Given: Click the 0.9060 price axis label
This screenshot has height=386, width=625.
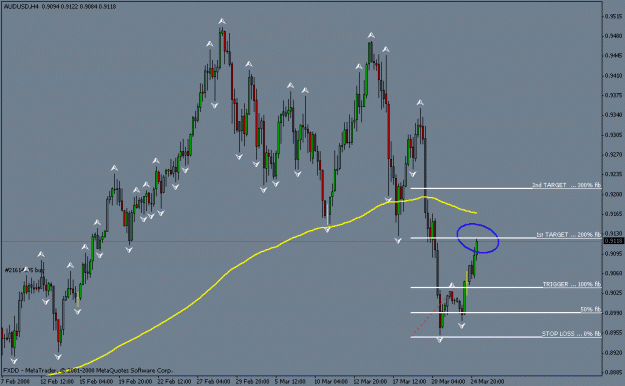Looking at the screenshot, I should click(x=613, y=274).
